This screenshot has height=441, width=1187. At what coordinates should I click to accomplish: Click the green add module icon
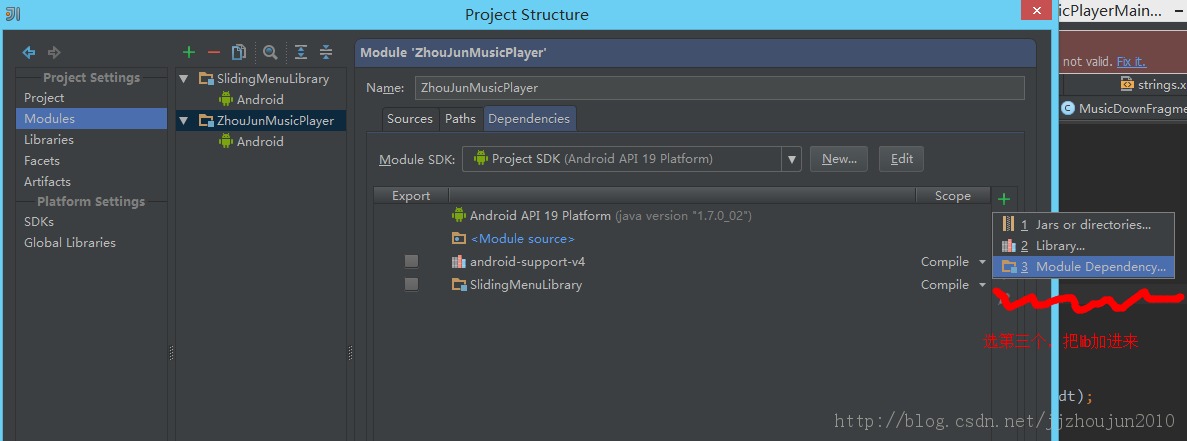189,52
